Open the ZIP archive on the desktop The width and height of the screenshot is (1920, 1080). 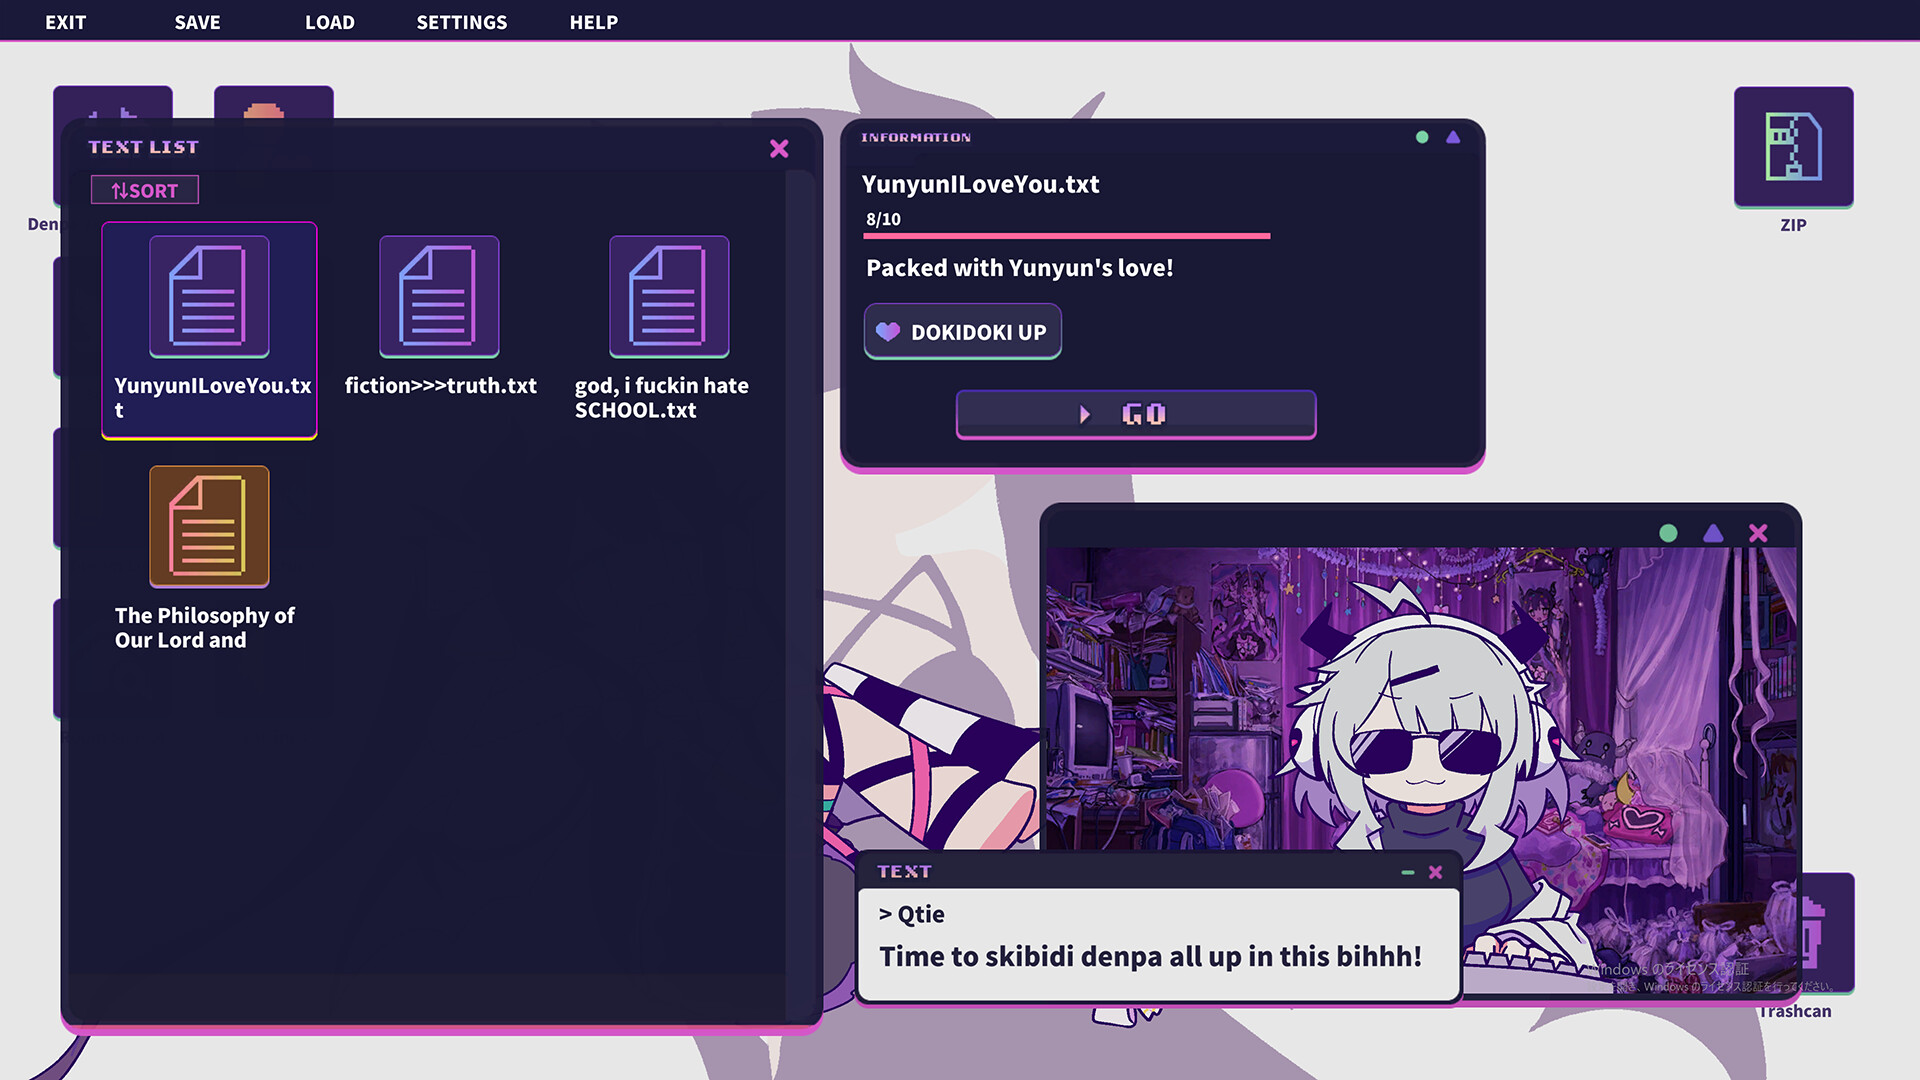click(x=1792, y=148)
